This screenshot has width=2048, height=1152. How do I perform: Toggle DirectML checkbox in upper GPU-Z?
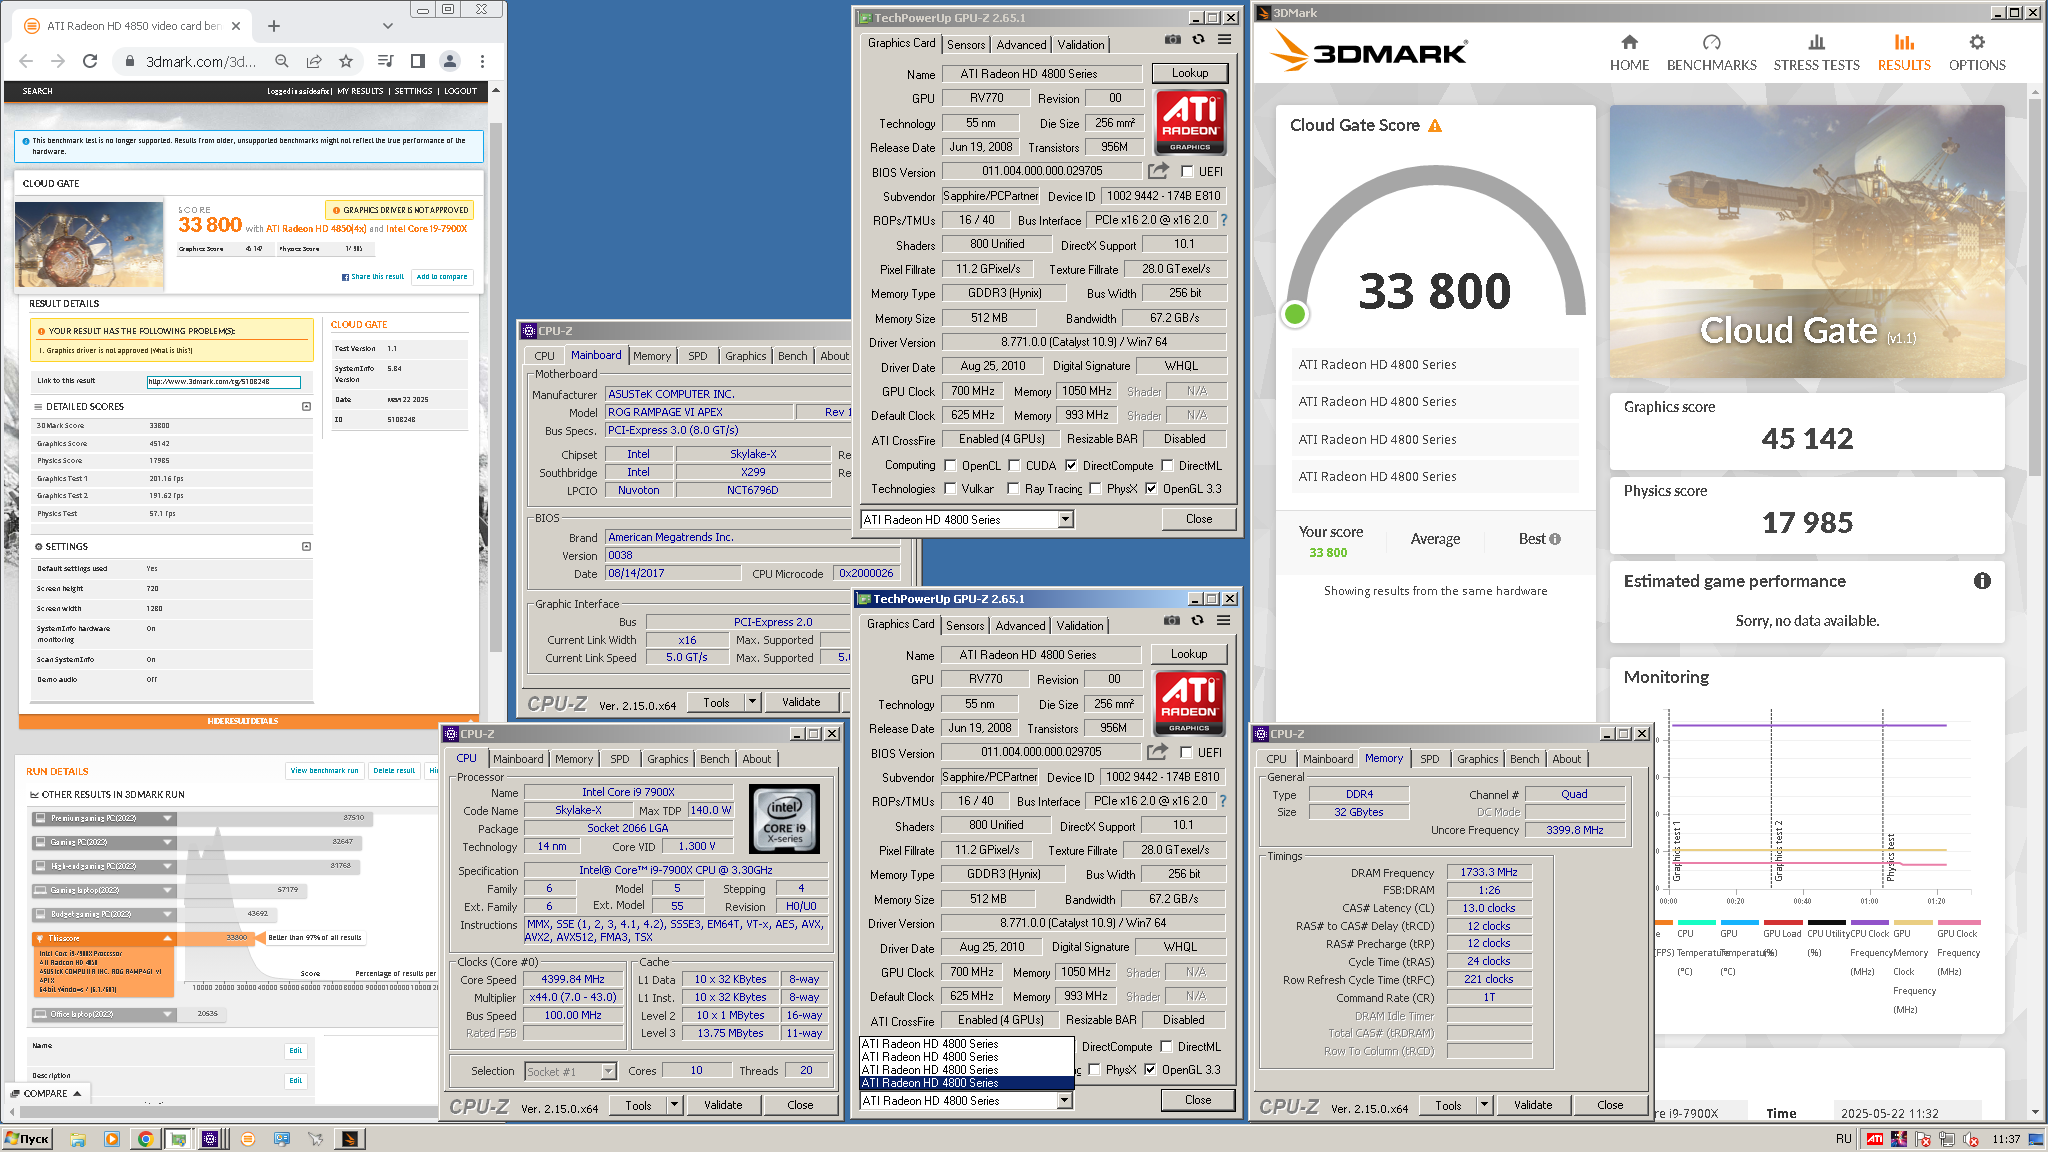[1167, 465]
